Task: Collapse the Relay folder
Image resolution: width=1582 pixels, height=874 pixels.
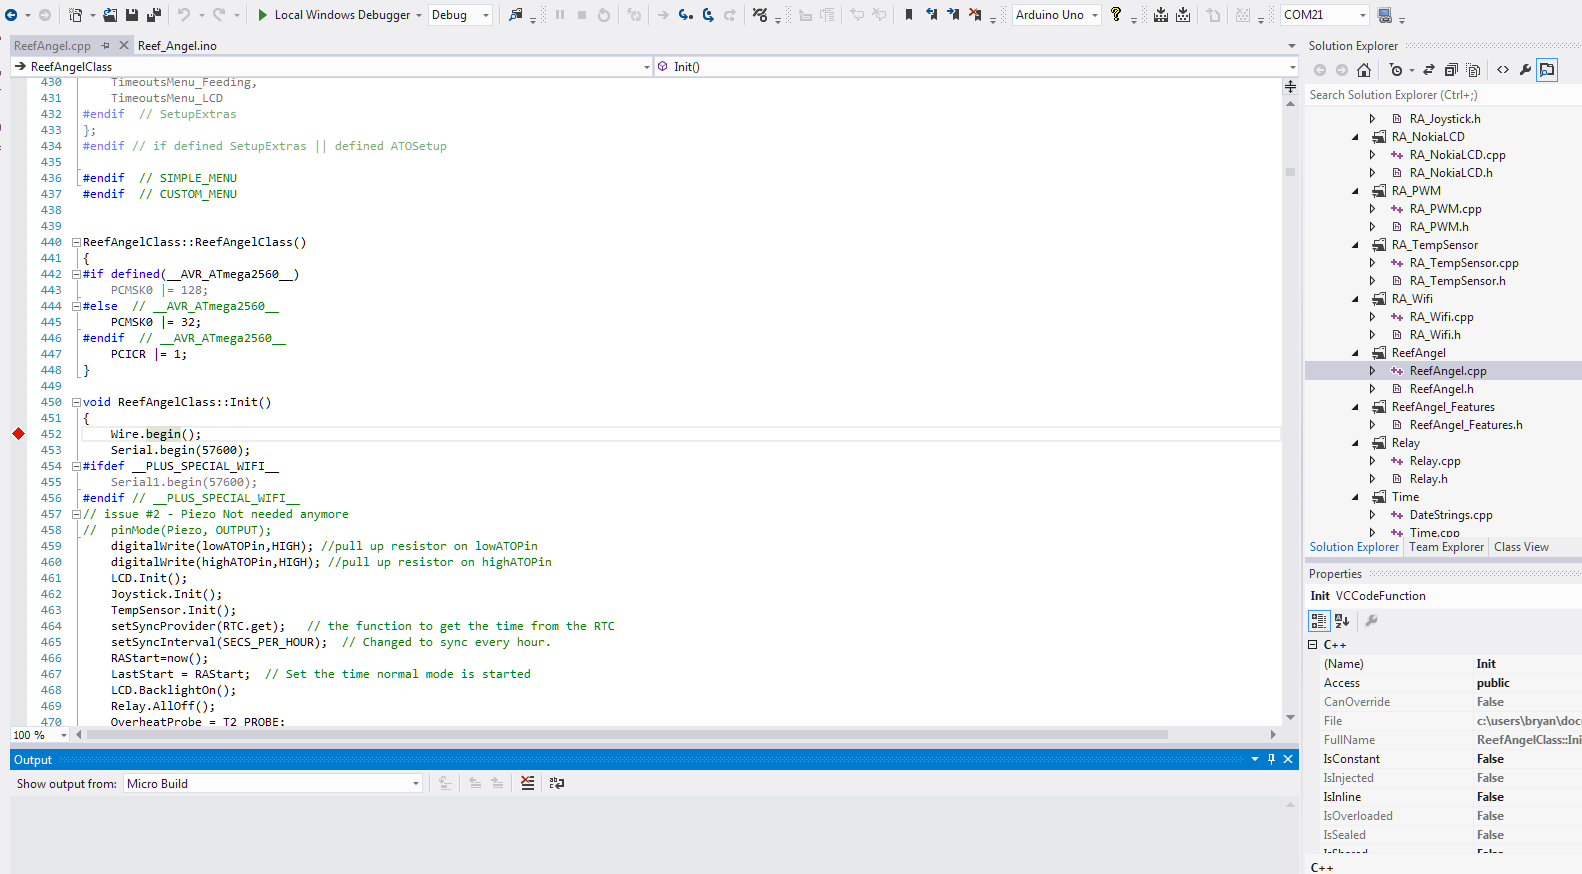Action: [1356, 443]
